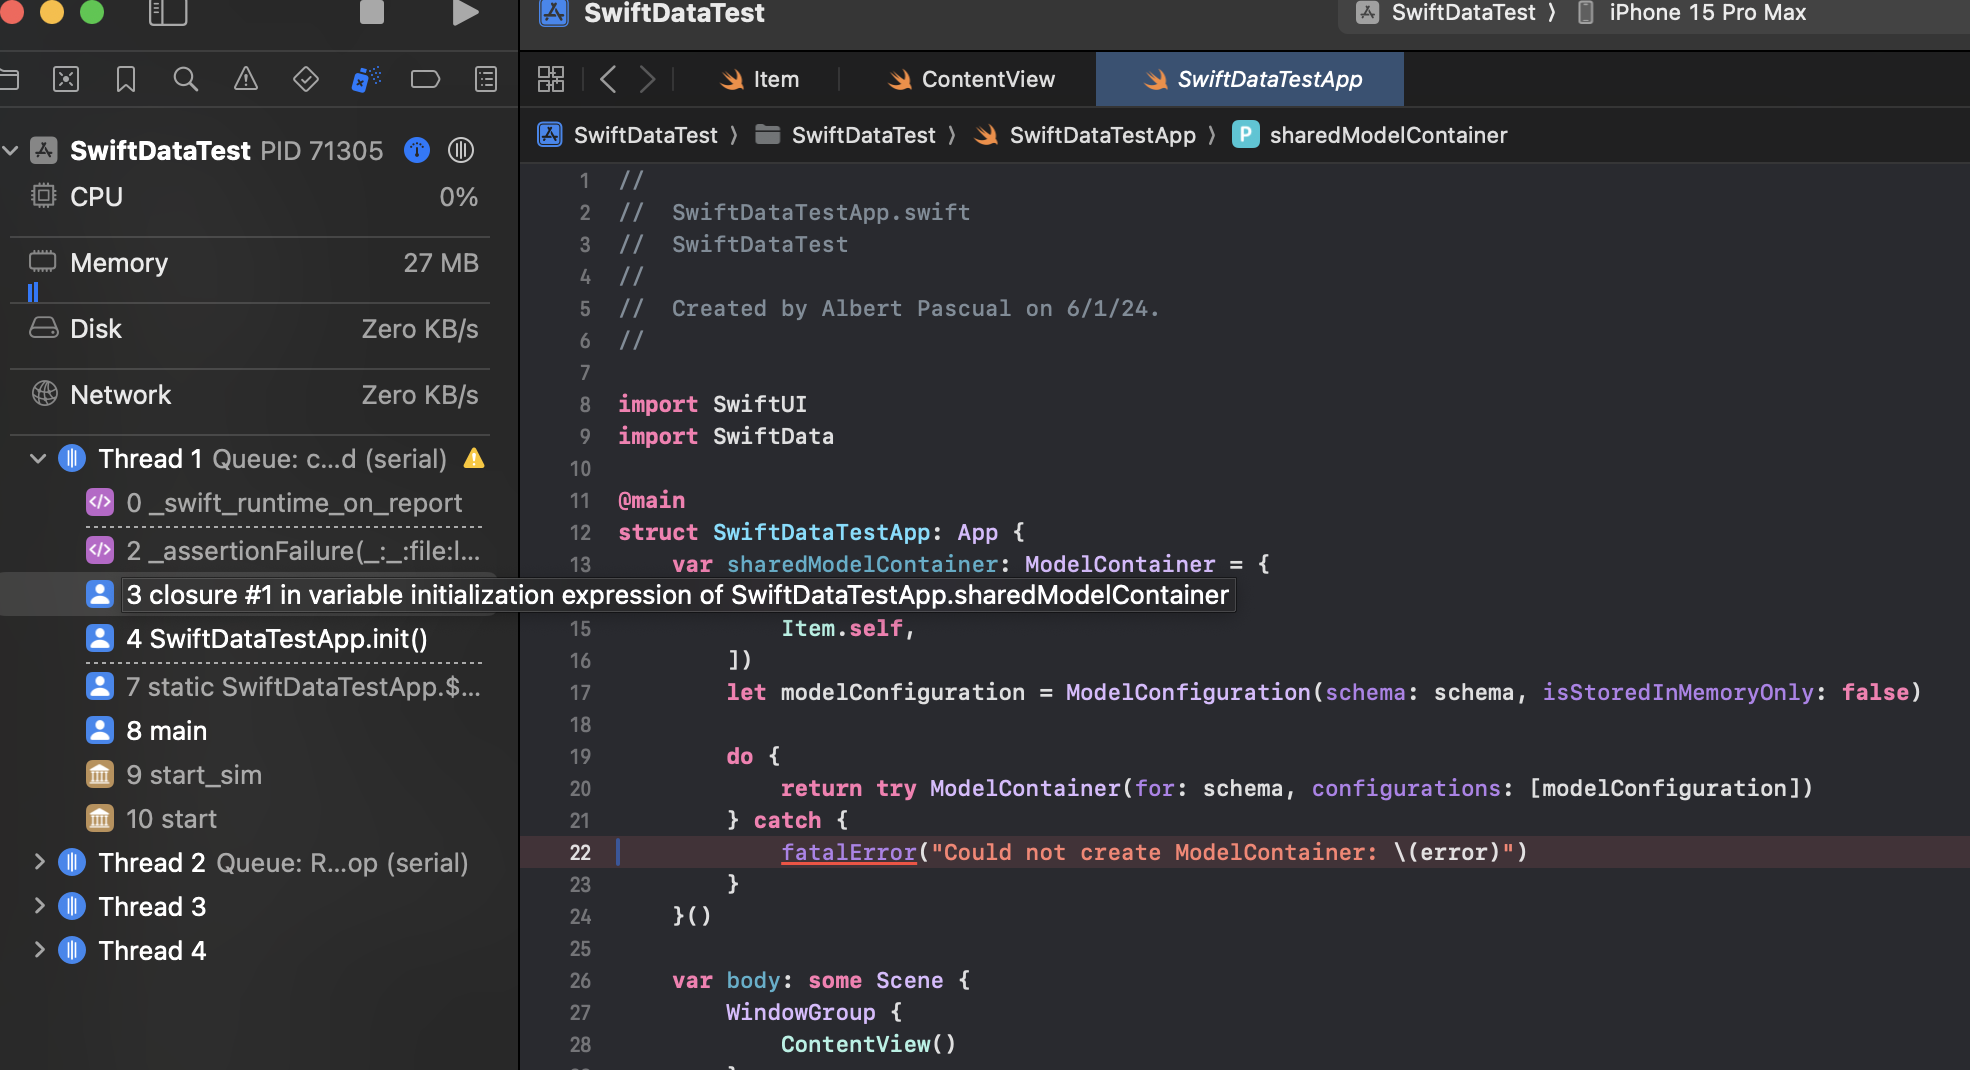Image resolution: width=1970 pixels, height=1070 pixels.
Task: Click the SwiftDataTestApp file breadcrumb
Action: [x=1085, y=135]
